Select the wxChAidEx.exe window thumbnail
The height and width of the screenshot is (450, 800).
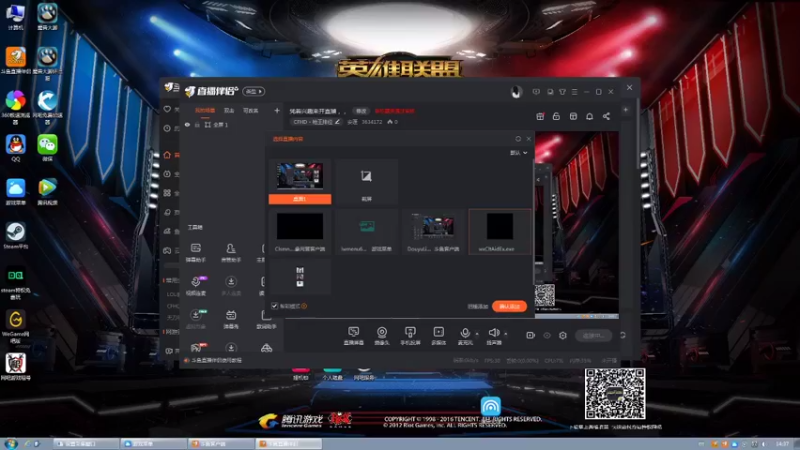click(x=499, y=232)
